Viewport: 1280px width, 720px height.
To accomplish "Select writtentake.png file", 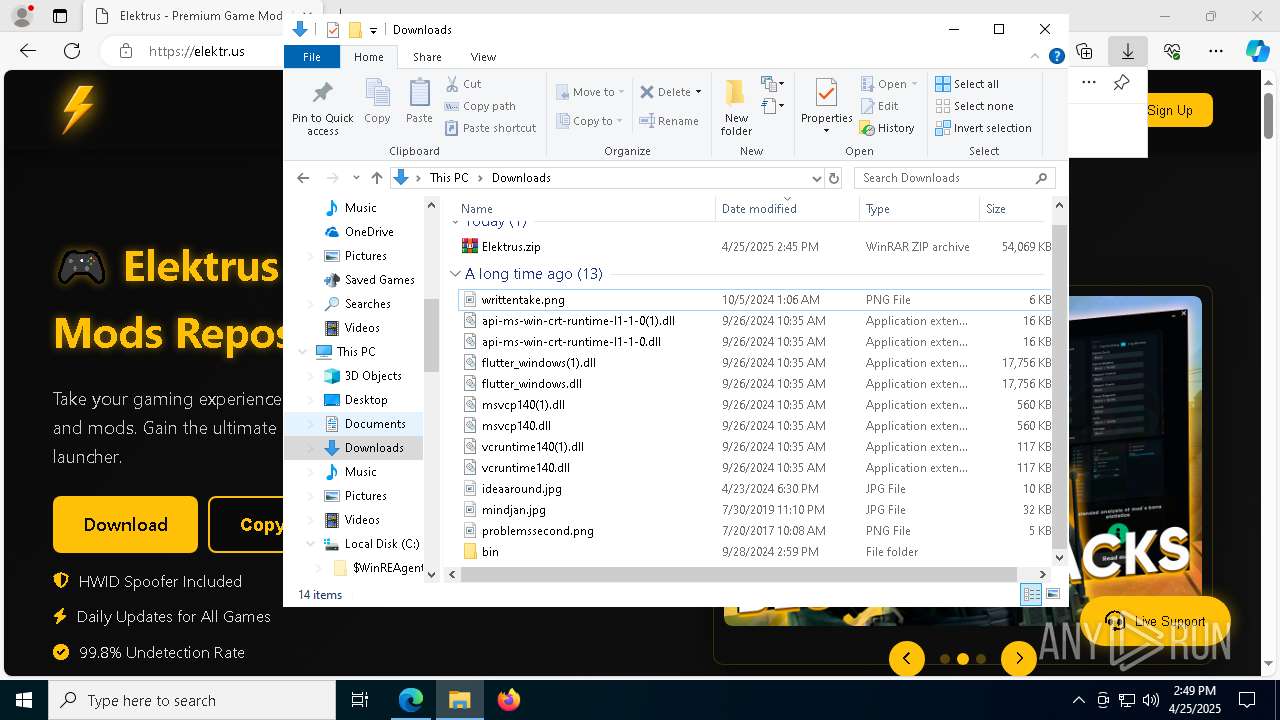I will tap(522, 299).
